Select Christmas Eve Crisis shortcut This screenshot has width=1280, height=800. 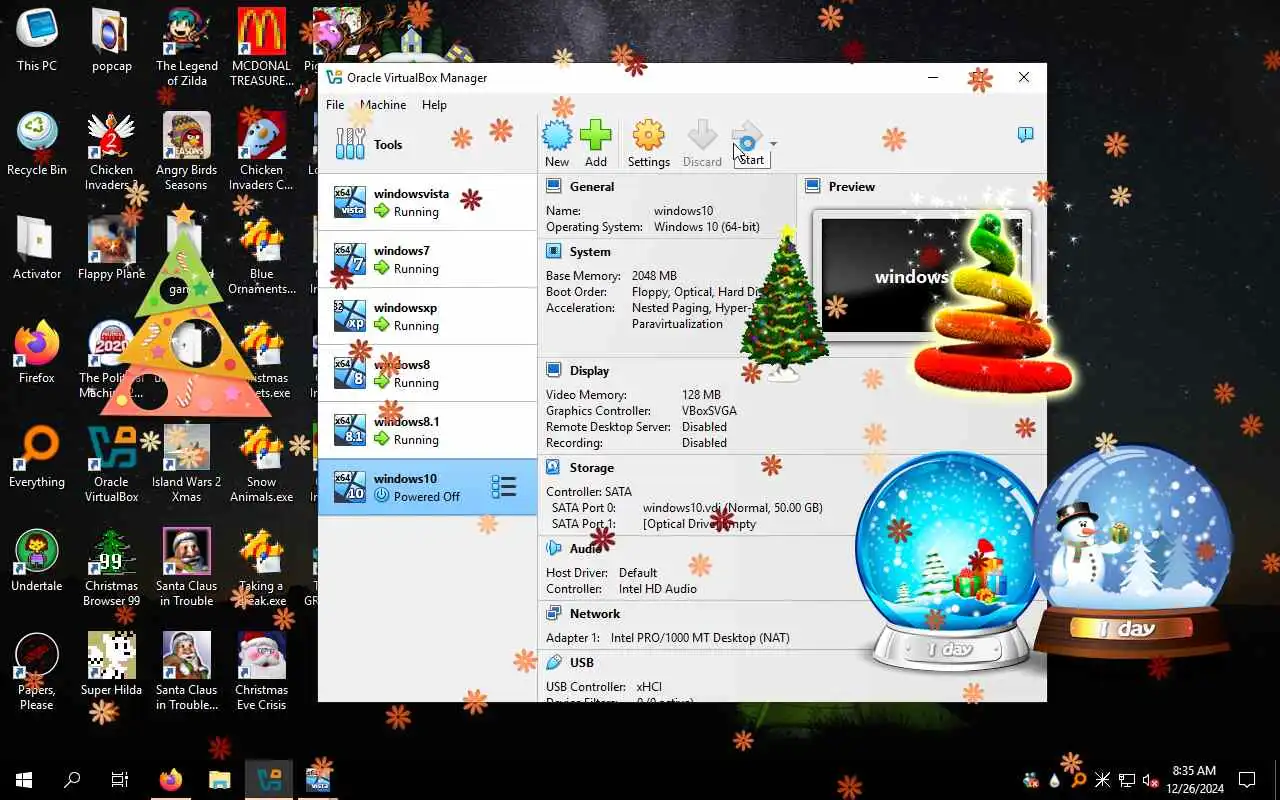(x=262, y=671)
